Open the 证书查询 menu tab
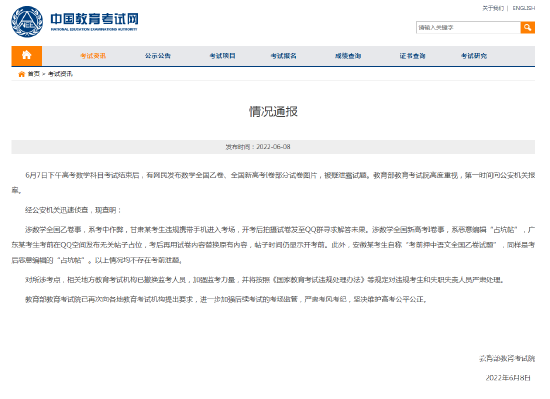Viewport: 550px width, 399px height. pyautogui.click(x=412, y=56)
